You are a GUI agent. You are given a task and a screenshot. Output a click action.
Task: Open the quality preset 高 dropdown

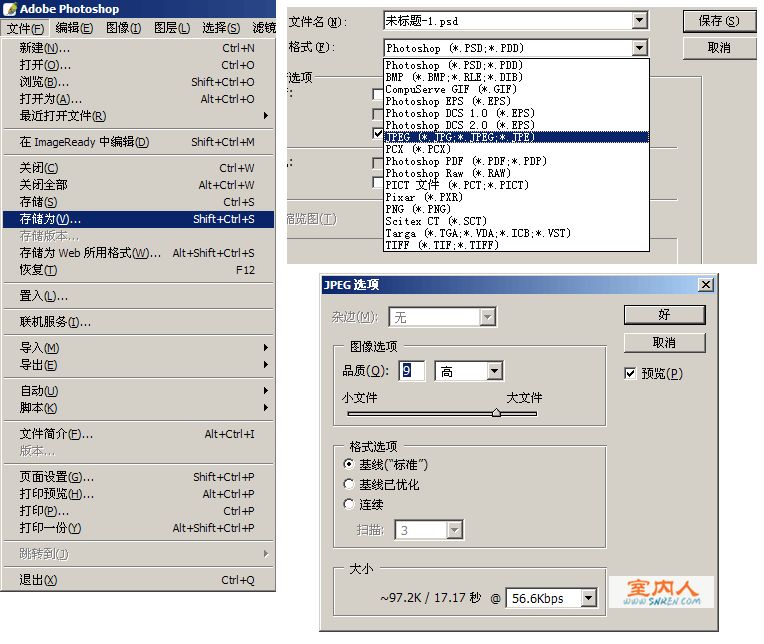[494, 371]
